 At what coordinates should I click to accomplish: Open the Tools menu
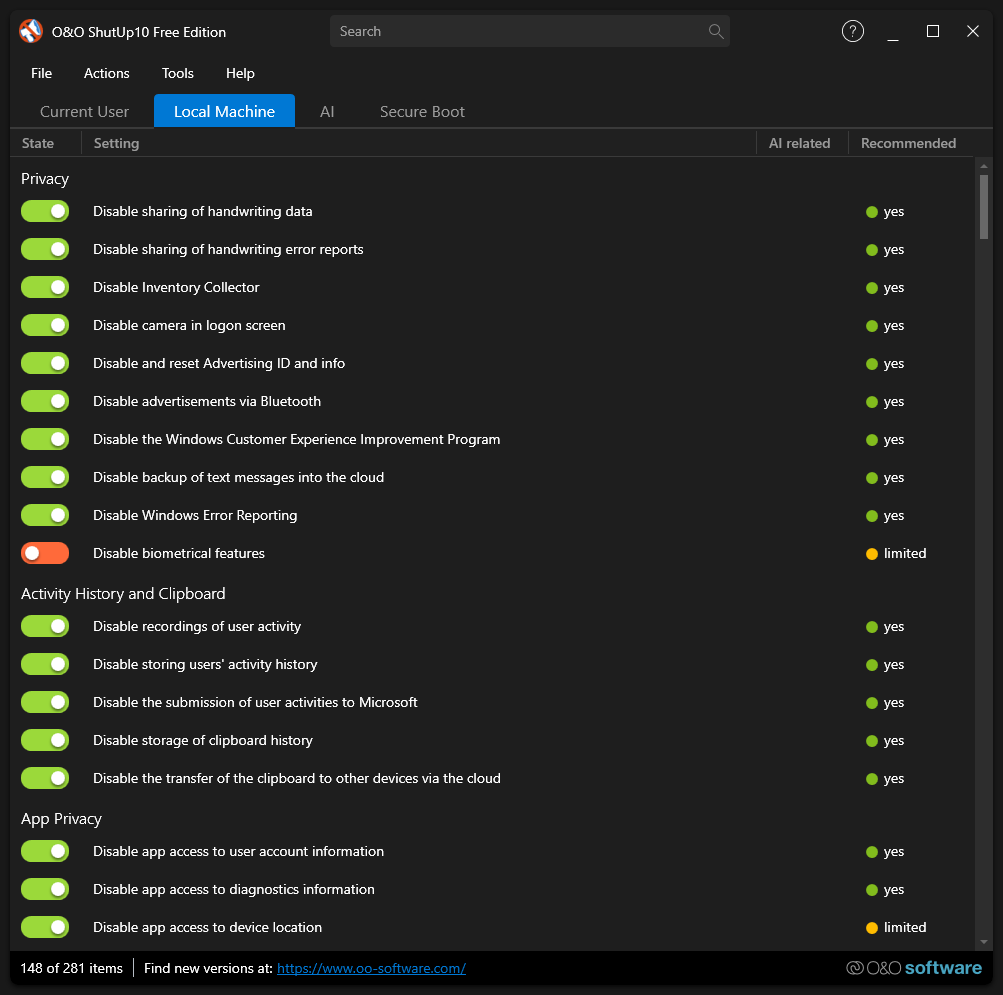[x=178, y=73]
